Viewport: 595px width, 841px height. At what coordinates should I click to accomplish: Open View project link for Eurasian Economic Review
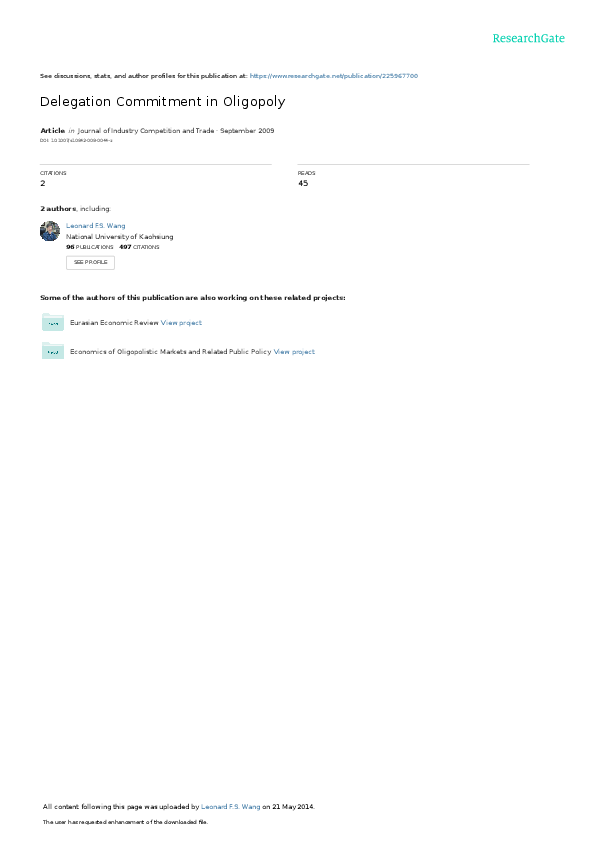[x=181, y=323]
